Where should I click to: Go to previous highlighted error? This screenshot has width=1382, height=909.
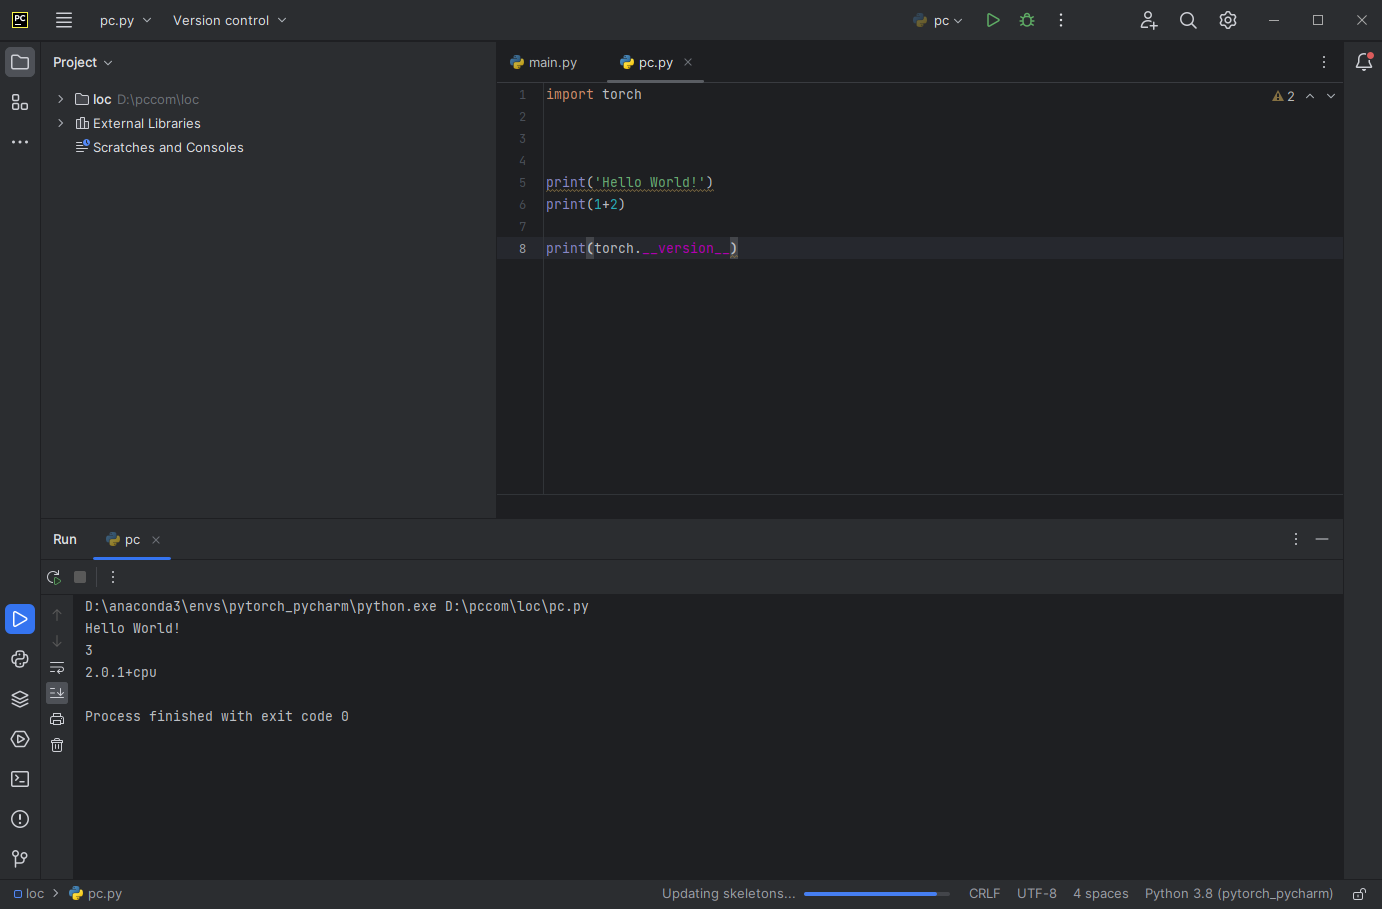pos(1310,96)
